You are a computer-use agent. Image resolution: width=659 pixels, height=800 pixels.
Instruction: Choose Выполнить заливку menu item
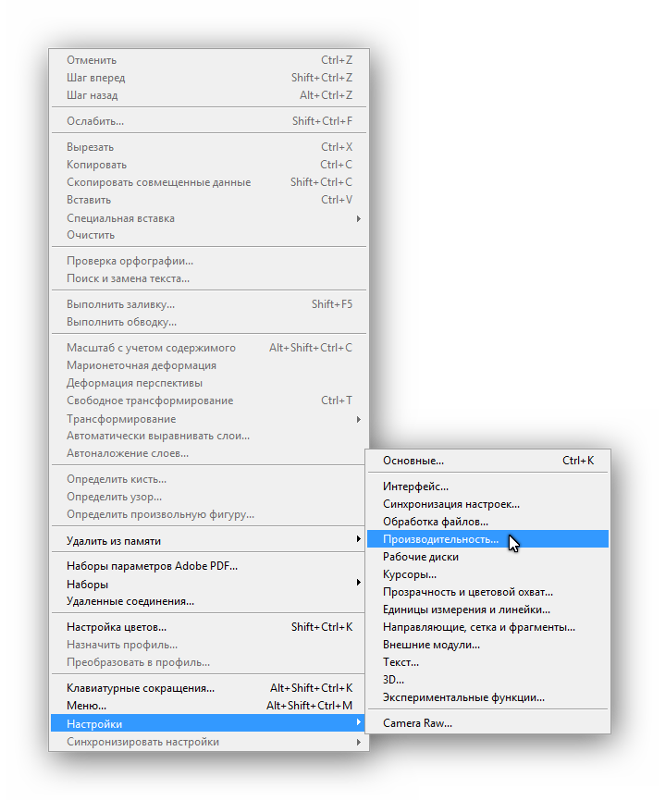coord(208,304)
